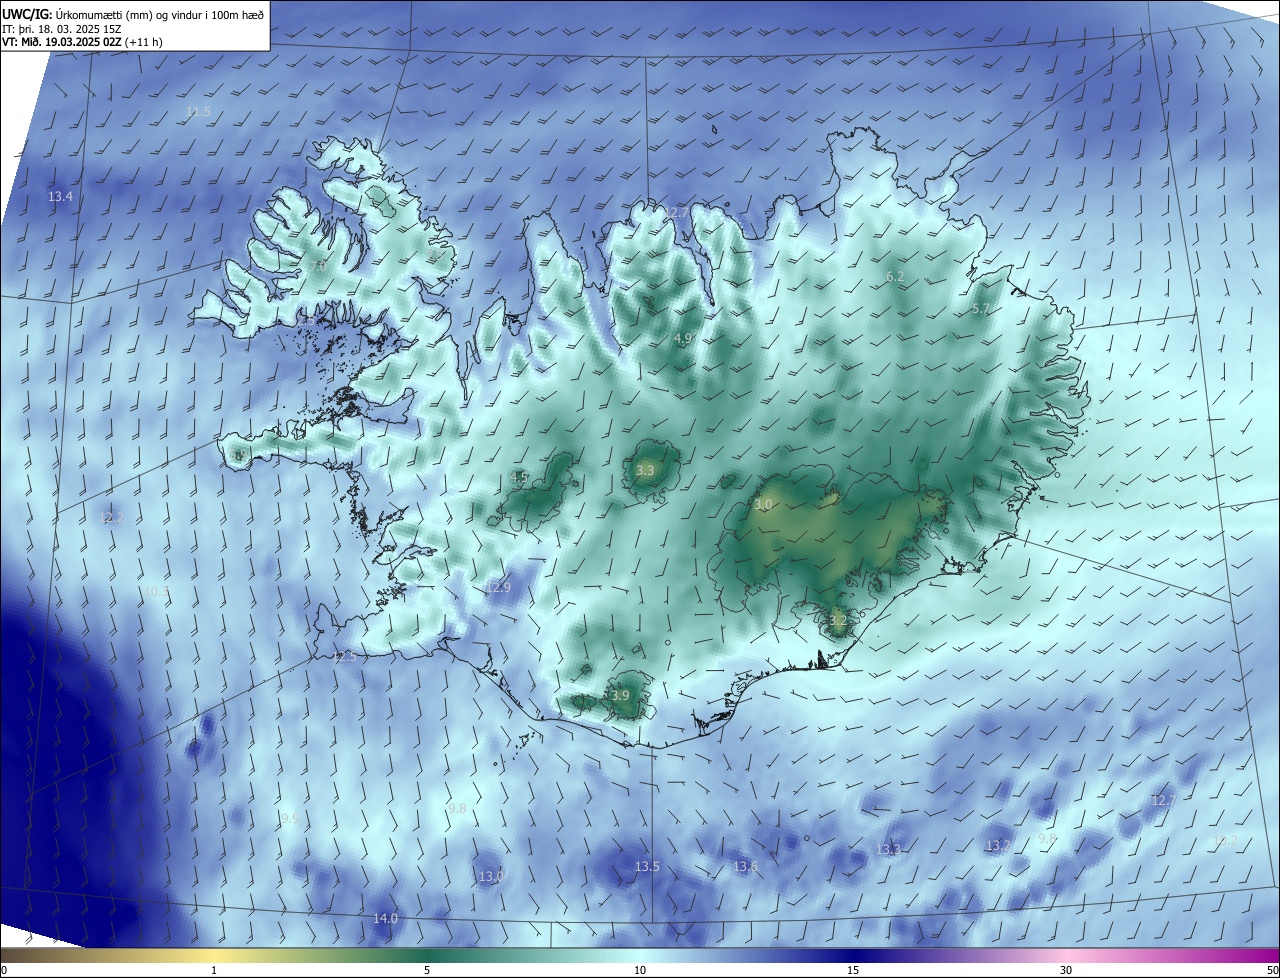Click the 12.7 value in the southeast corner
Viewport: 1280px width, 978px height.
point(1164,801)
